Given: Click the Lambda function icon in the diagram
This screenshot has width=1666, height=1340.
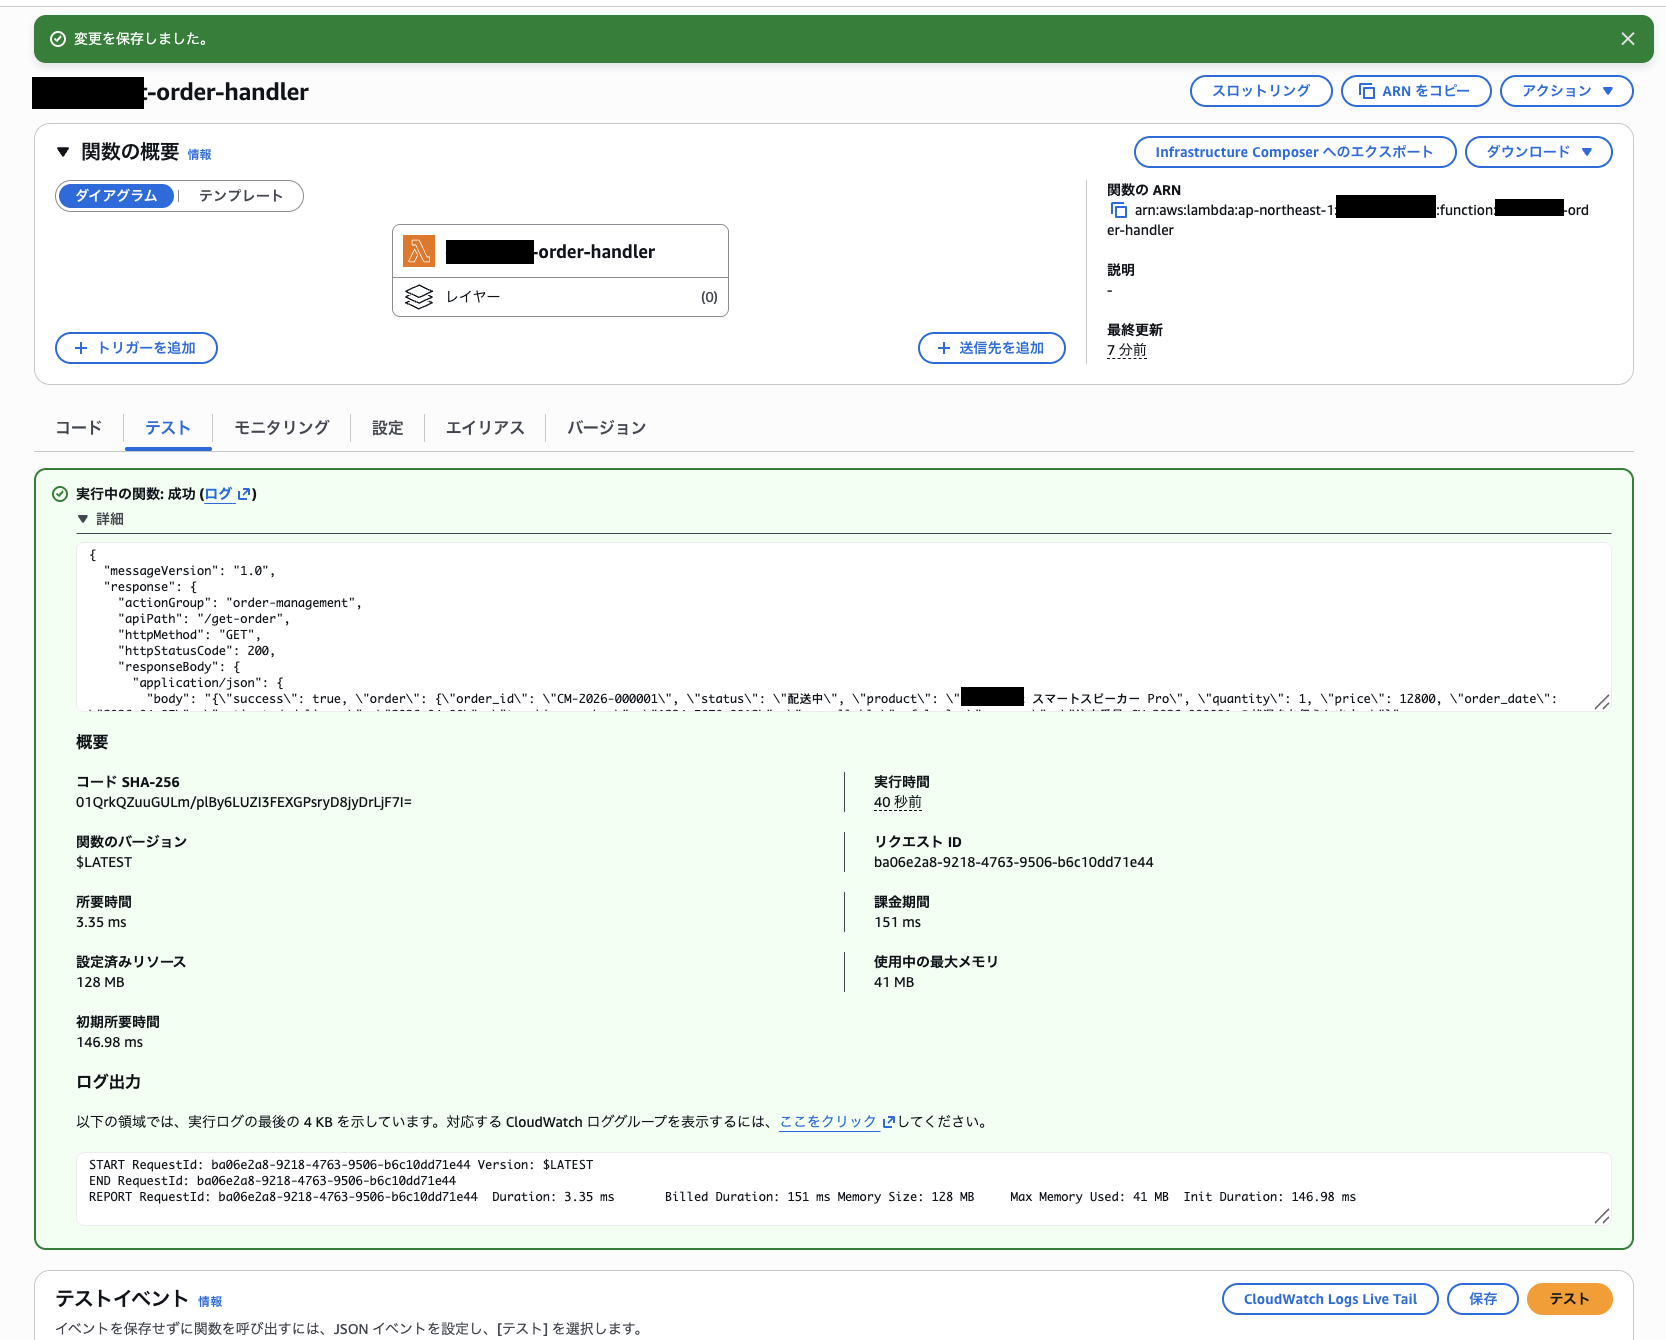Looking at the screenshot, I should (x=419, y=251).
